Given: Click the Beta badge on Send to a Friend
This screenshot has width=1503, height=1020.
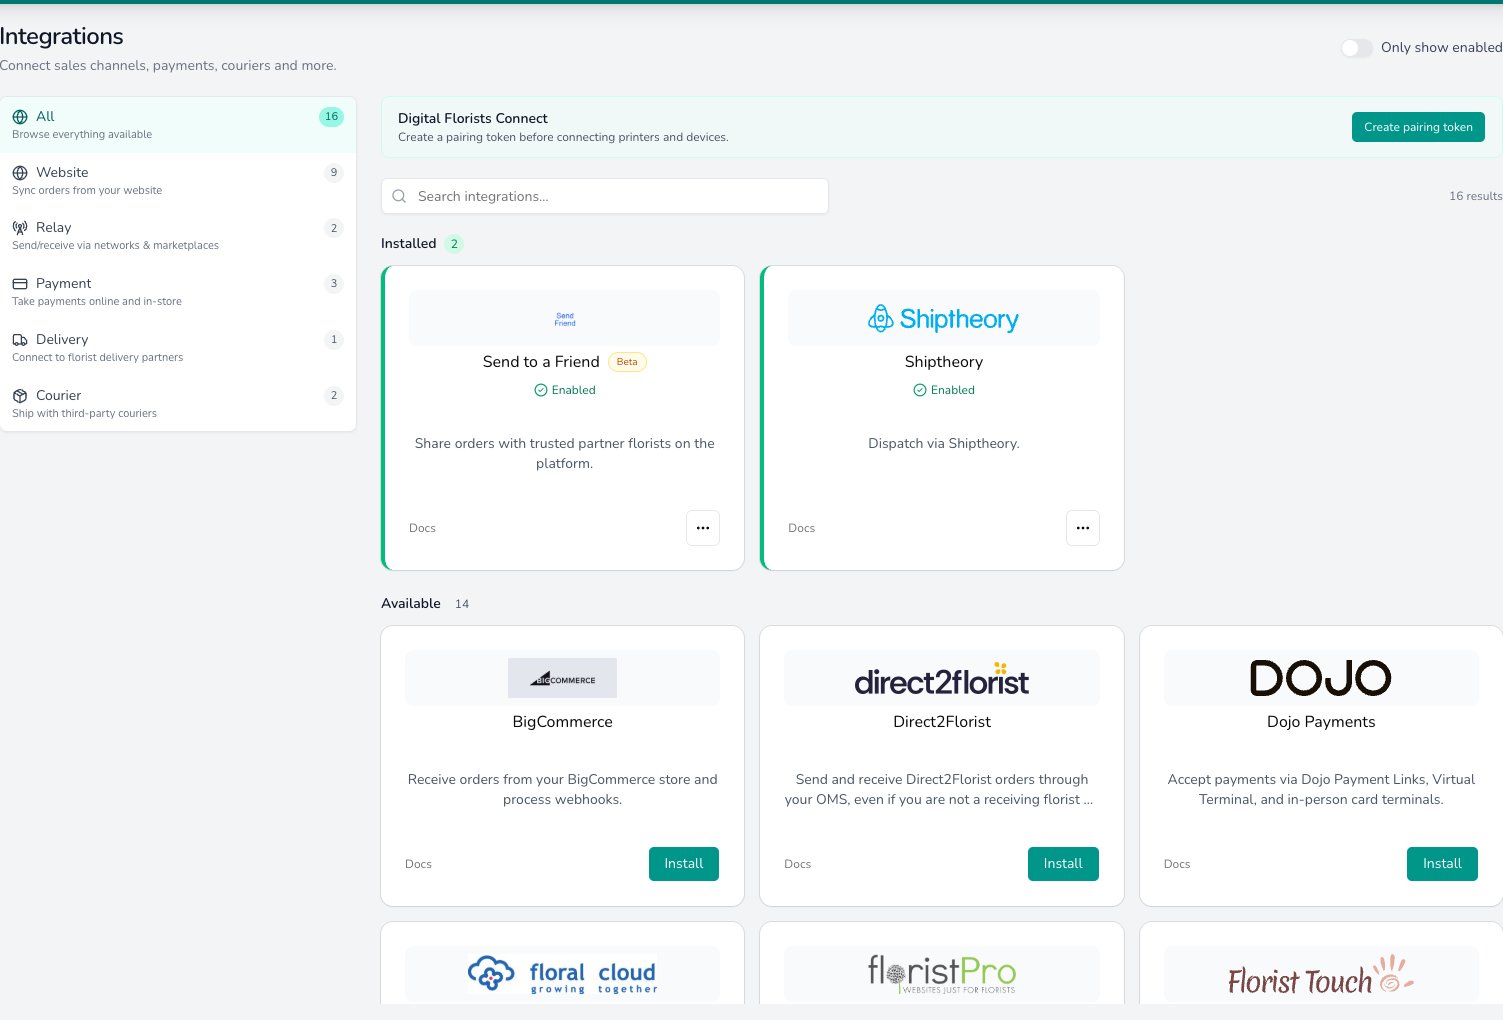Looking at the screenshot, I should pos(627,362).
